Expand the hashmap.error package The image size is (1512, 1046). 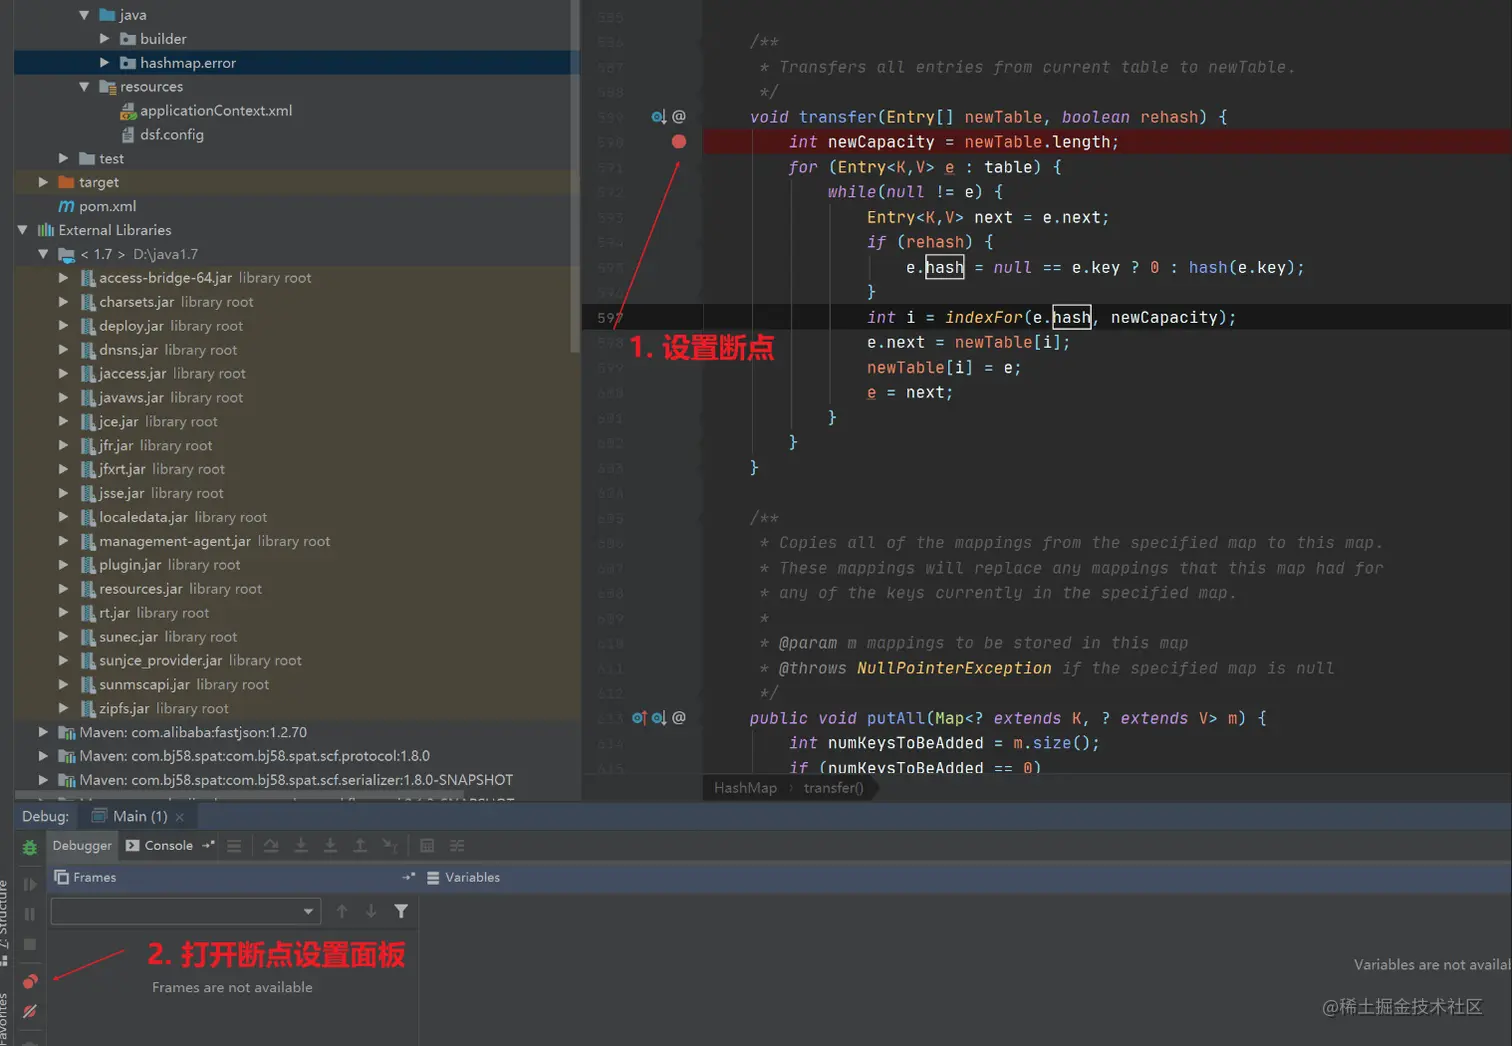pos(104,63)
